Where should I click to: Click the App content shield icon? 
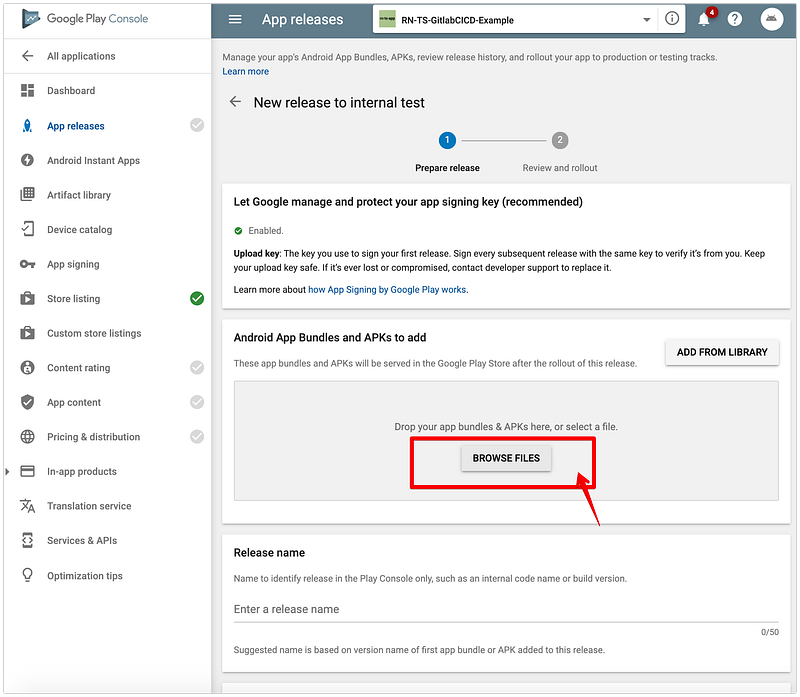pyautogui.click(x=28, y=402)
